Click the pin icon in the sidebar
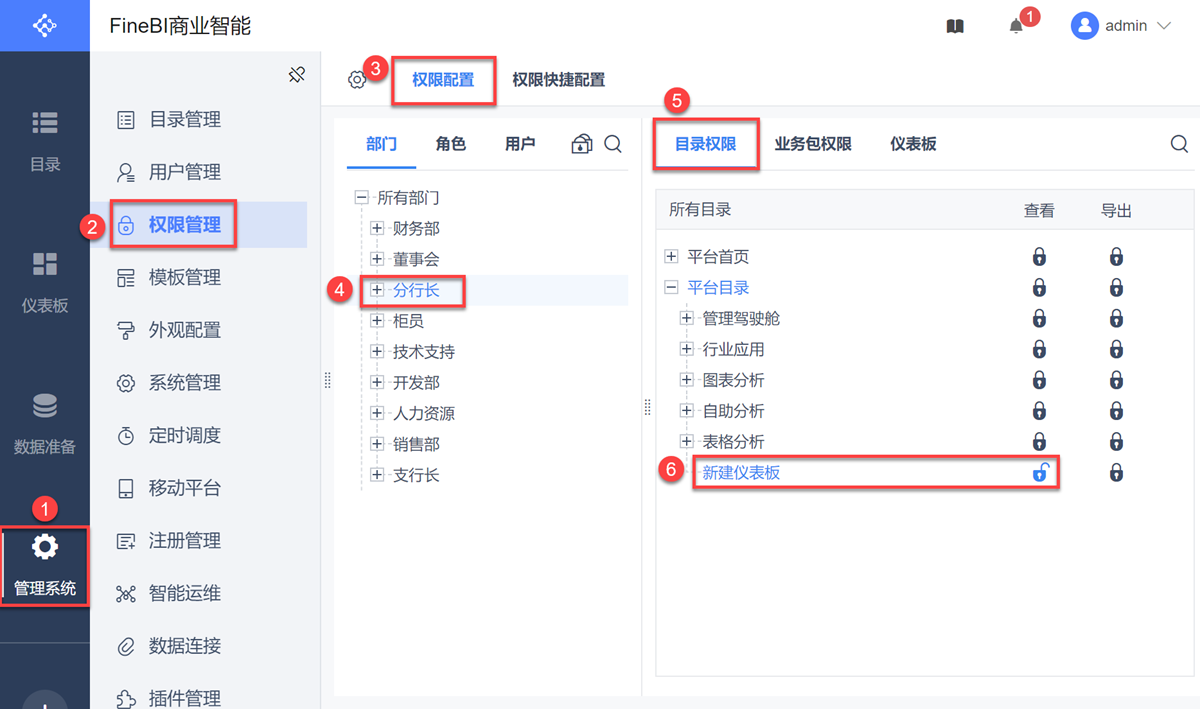The height and width of the screenshot is (709, 1200). coord(296,75)
